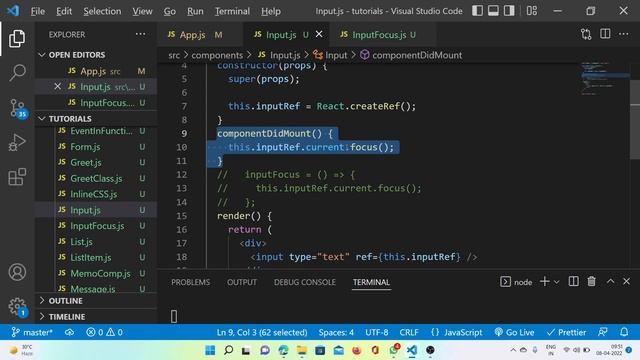Select the node terminal instance

pos(516,282)
